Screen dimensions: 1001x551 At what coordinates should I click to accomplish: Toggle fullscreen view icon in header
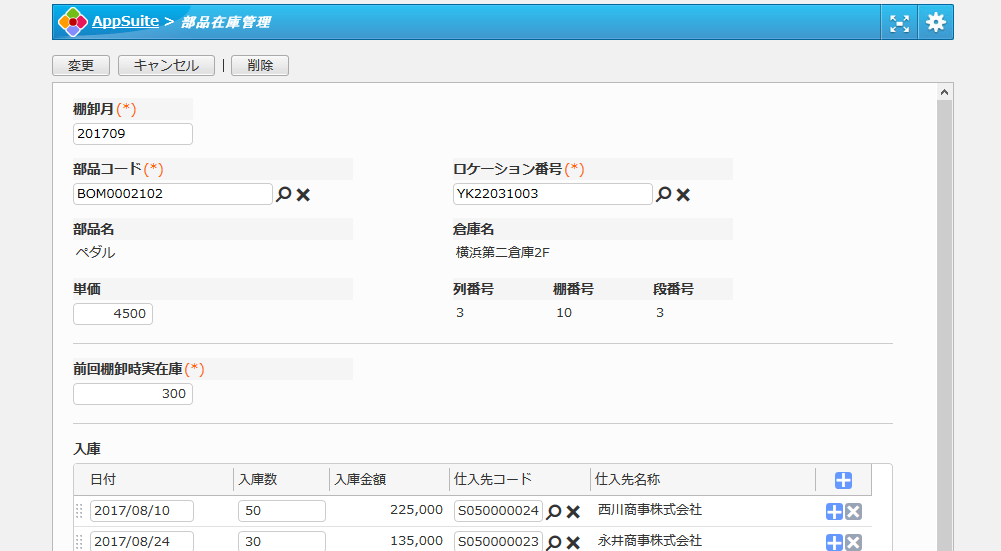point(899,22)
